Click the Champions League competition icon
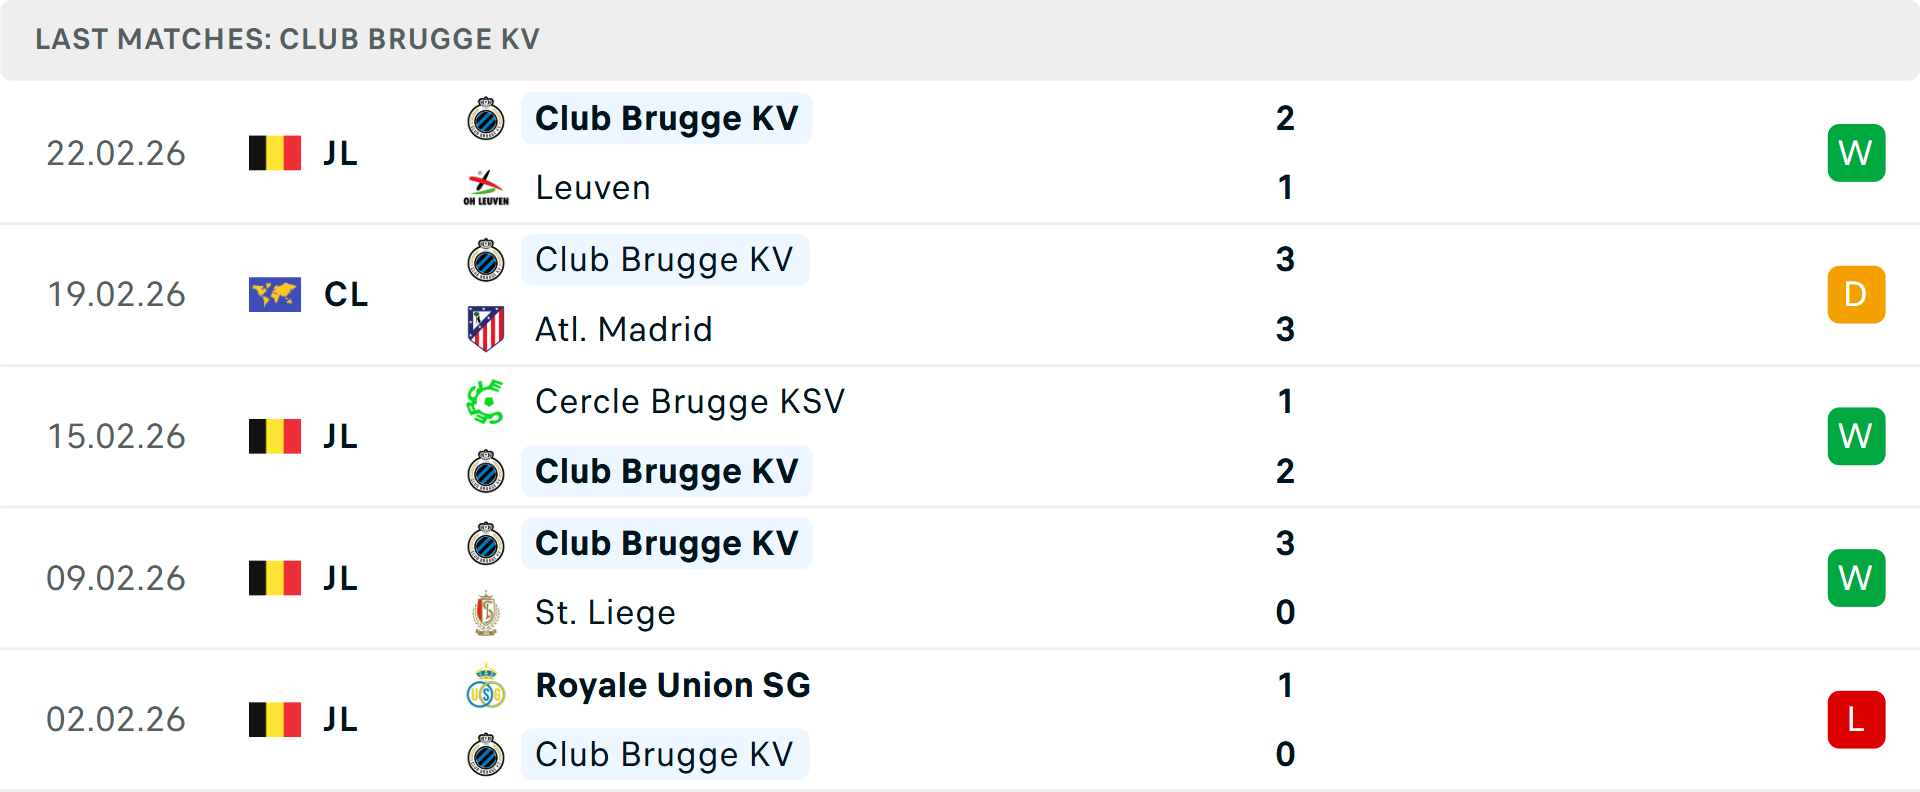This screenshot has width=1920, height=792. (274, 294)
